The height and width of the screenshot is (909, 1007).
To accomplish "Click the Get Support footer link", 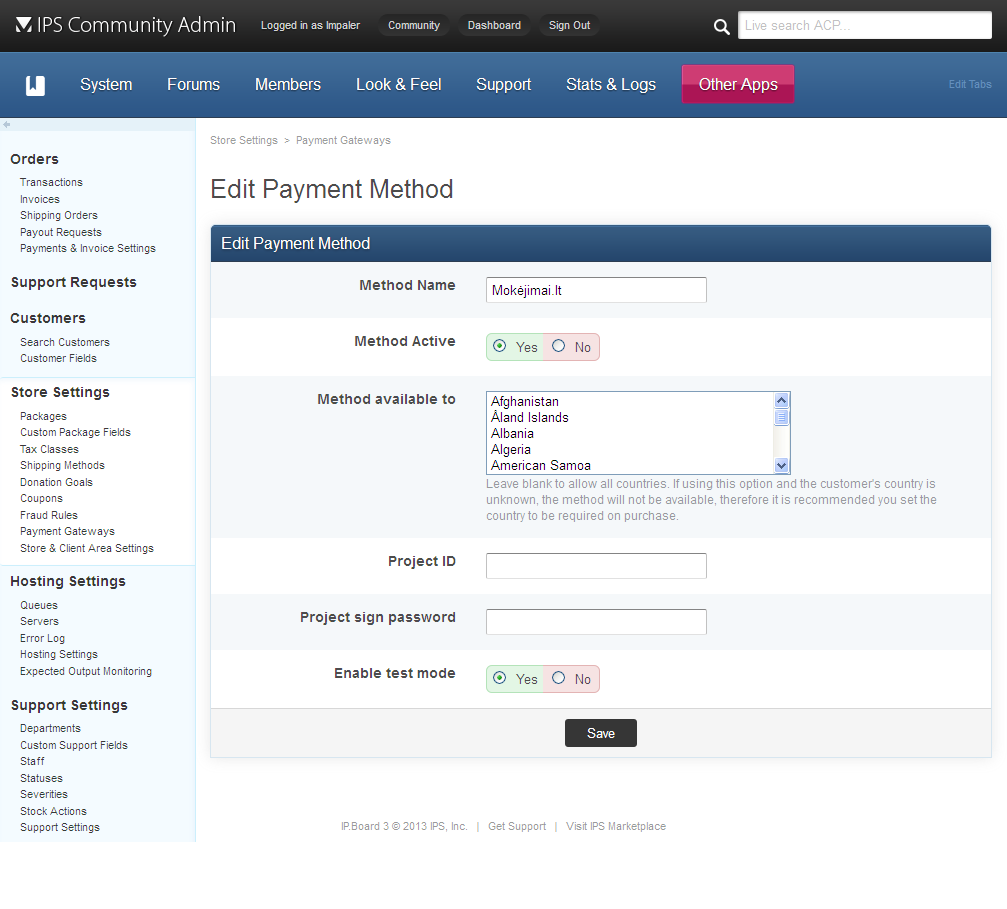I will click(x=517, y=826).
